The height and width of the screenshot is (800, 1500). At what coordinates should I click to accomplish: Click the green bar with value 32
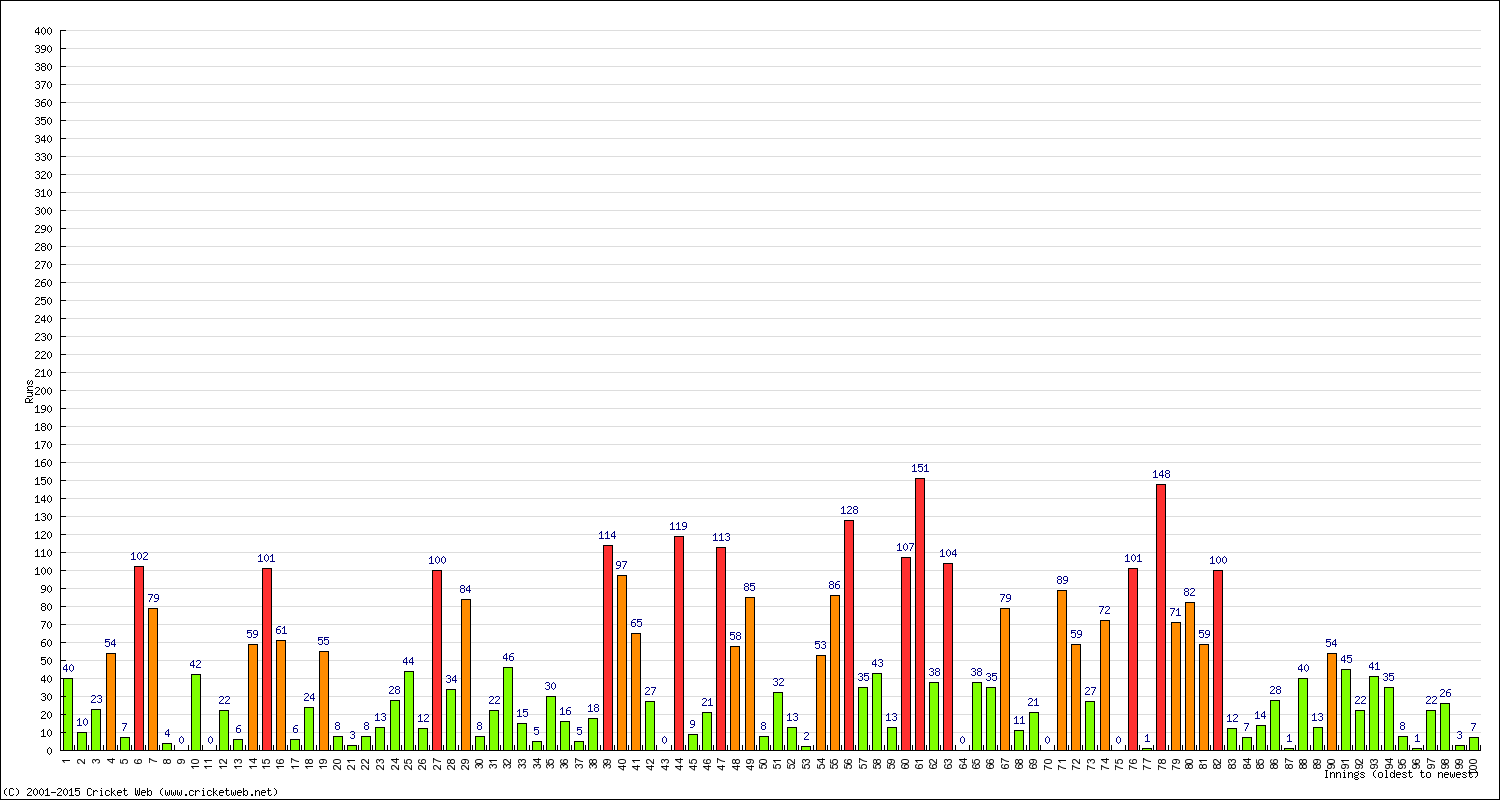point(778,721)
